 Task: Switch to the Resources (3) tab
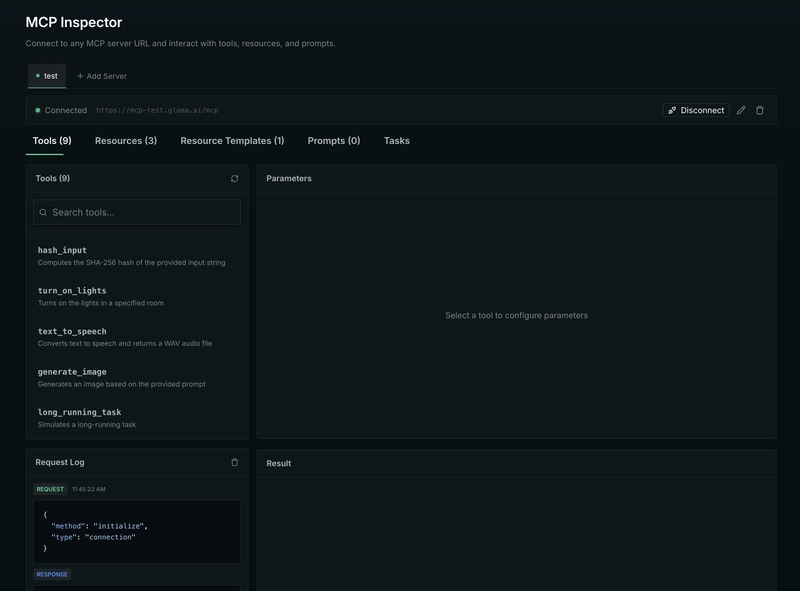(126, 141)
